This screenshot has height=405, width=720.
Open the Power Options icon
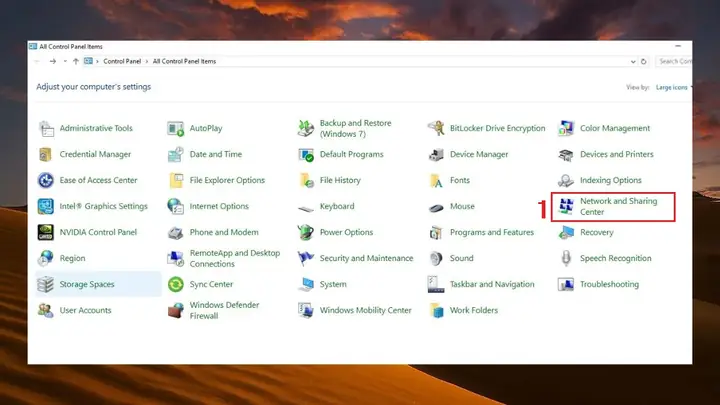click(306, 232)
